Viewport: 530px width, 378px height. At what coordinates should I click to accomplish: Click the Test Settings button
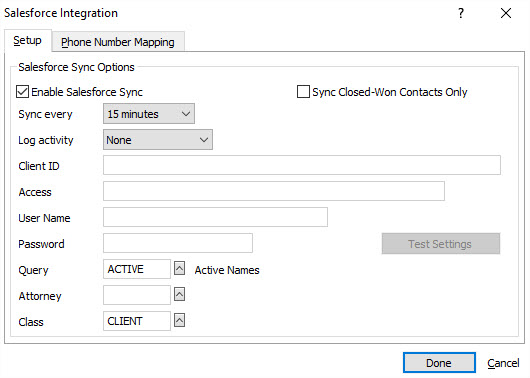441,243
